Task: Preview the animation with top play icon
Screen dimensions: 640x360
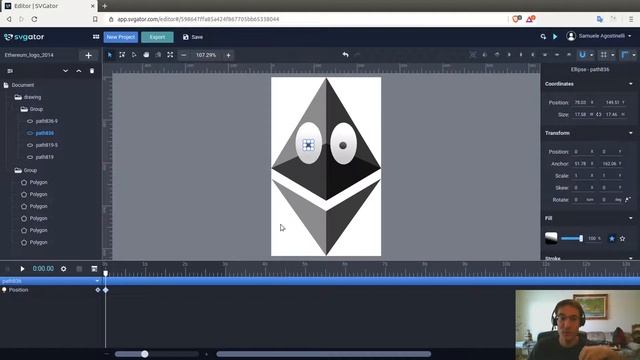Action: 555,37
